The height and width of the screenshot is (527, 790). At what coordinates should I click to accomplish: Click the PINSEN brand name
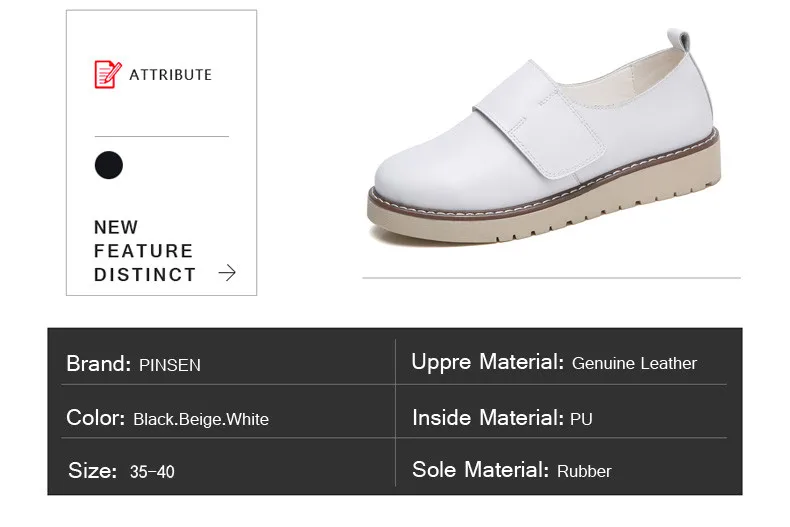(170, 365)
